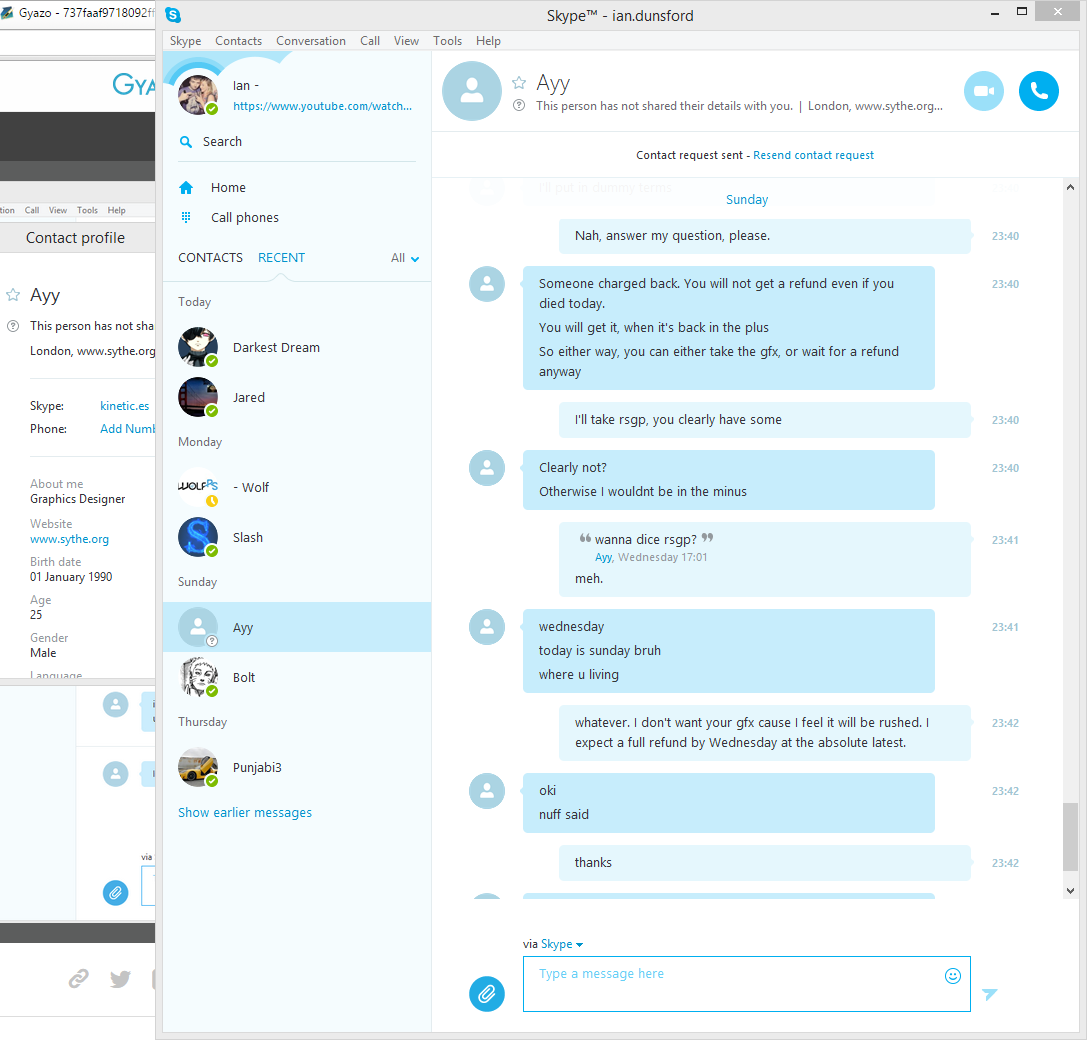Click the 'nuff said' message line
The width and height of the screenshot is (1087, 1040).
pyautogui.click(x=564, y=815)
